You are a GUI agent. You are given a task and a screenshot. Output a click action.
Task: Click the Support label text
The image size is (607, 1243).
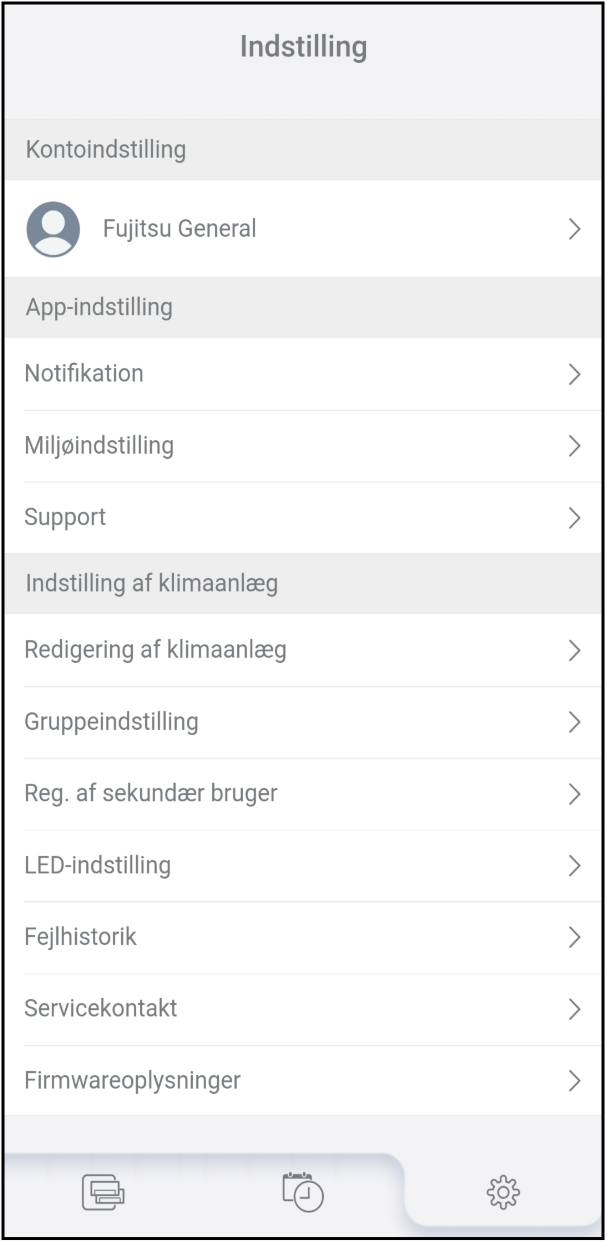click(x=65, y=518)
